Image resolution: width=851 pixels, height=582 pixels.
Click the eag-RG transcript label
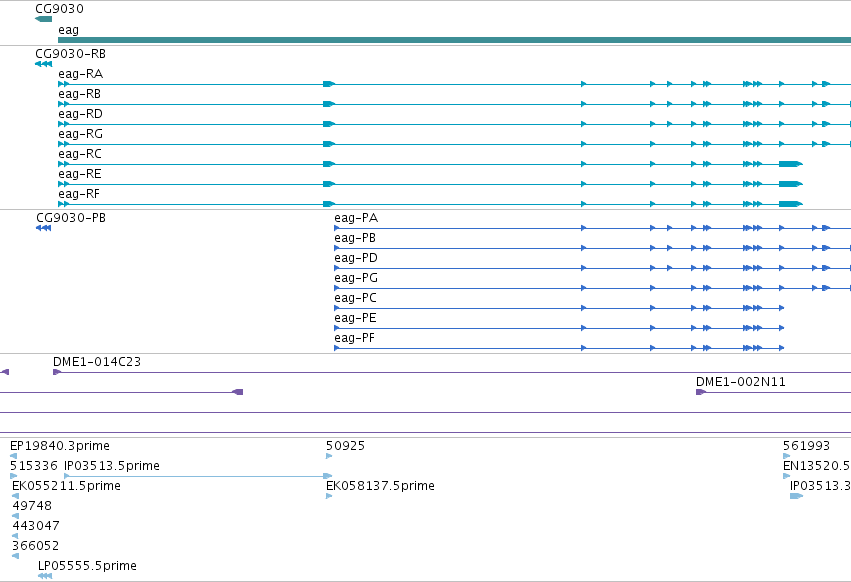pyautogui.click(x=80, y=134)
